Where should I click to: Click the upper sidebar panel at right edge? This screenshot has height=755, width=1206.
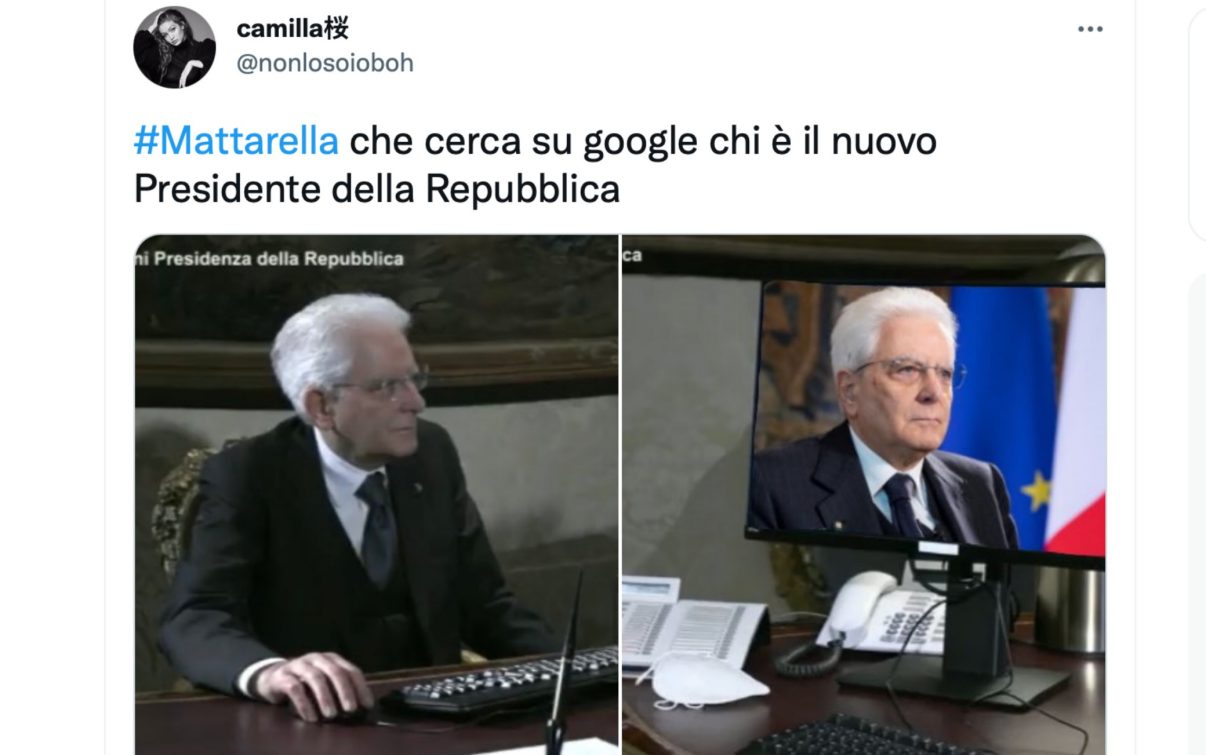click(x=1197, y=123)
